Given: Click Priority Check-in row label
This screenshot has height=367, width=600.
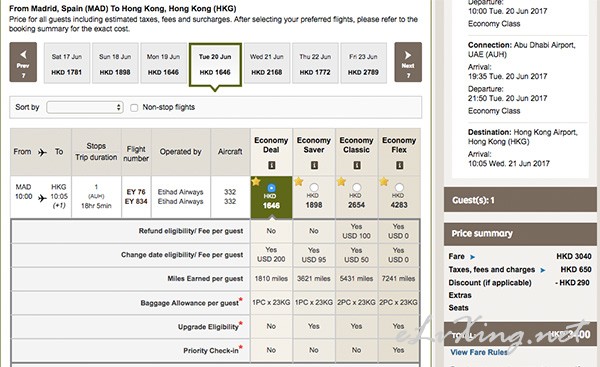Looking at the screenshot, I should 211,351.
